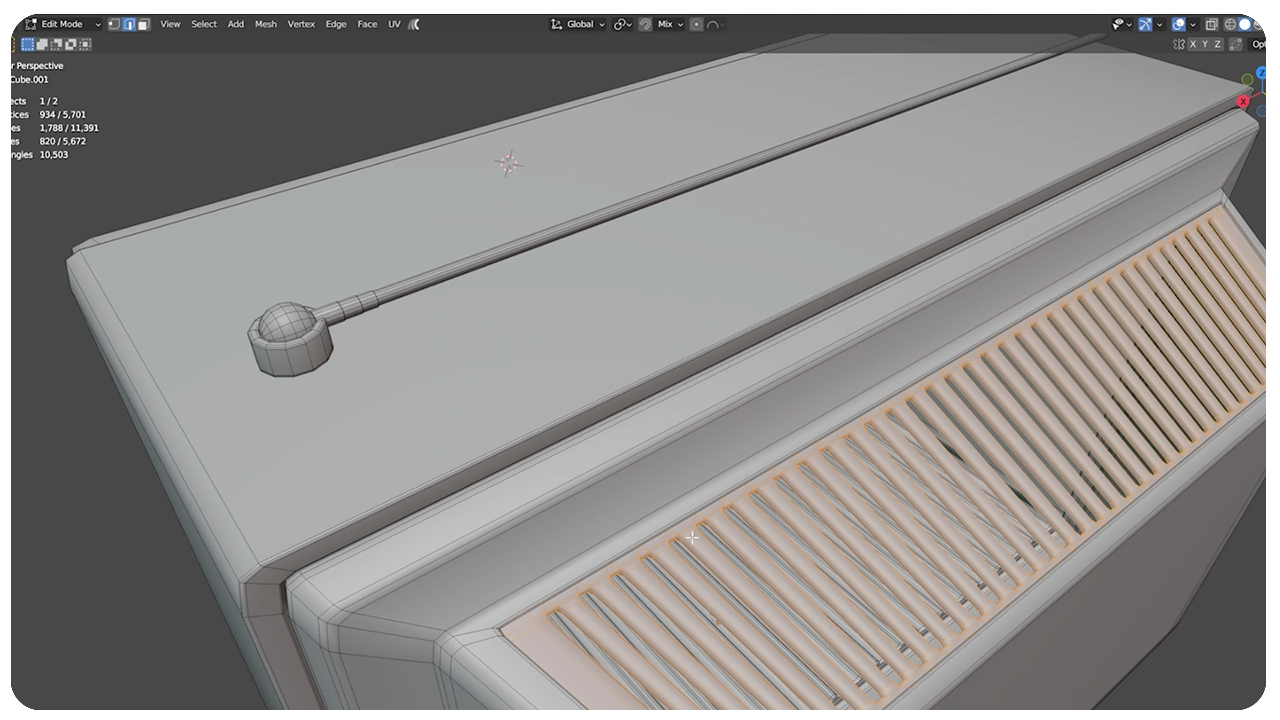Viewport: 1280px width, 720px height.
Task: Click the vertex count 934 / 5,701
Action: click(x=62, y=115)
